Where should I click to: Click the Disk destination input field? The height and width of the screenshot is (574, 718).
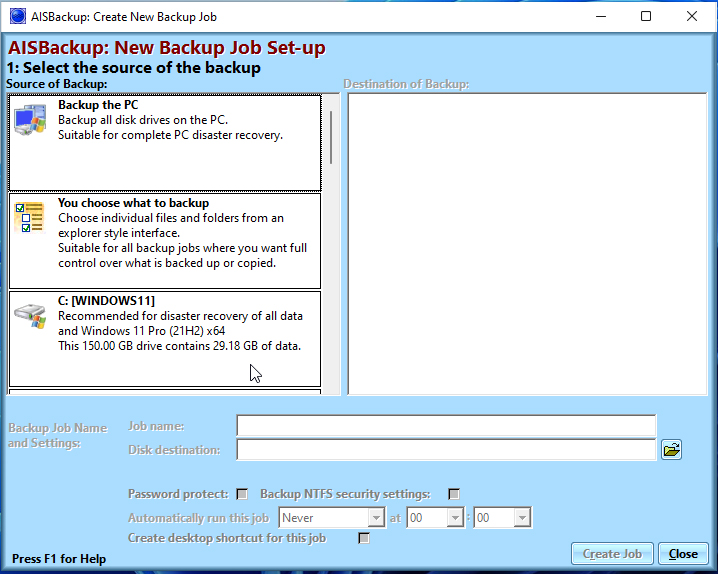click(446, 450)
